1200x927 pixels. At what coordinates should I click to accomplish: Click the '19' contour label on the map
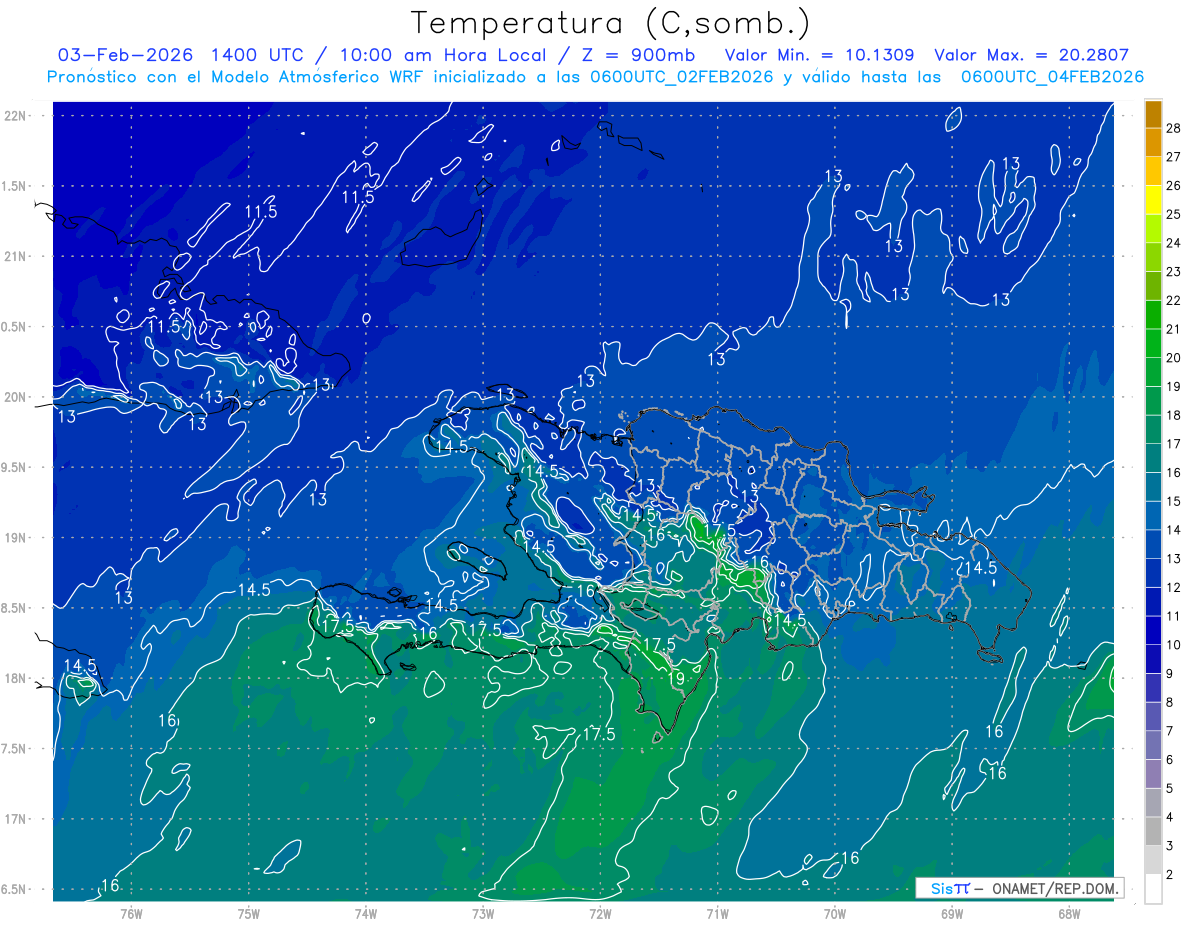coord(677,678)
